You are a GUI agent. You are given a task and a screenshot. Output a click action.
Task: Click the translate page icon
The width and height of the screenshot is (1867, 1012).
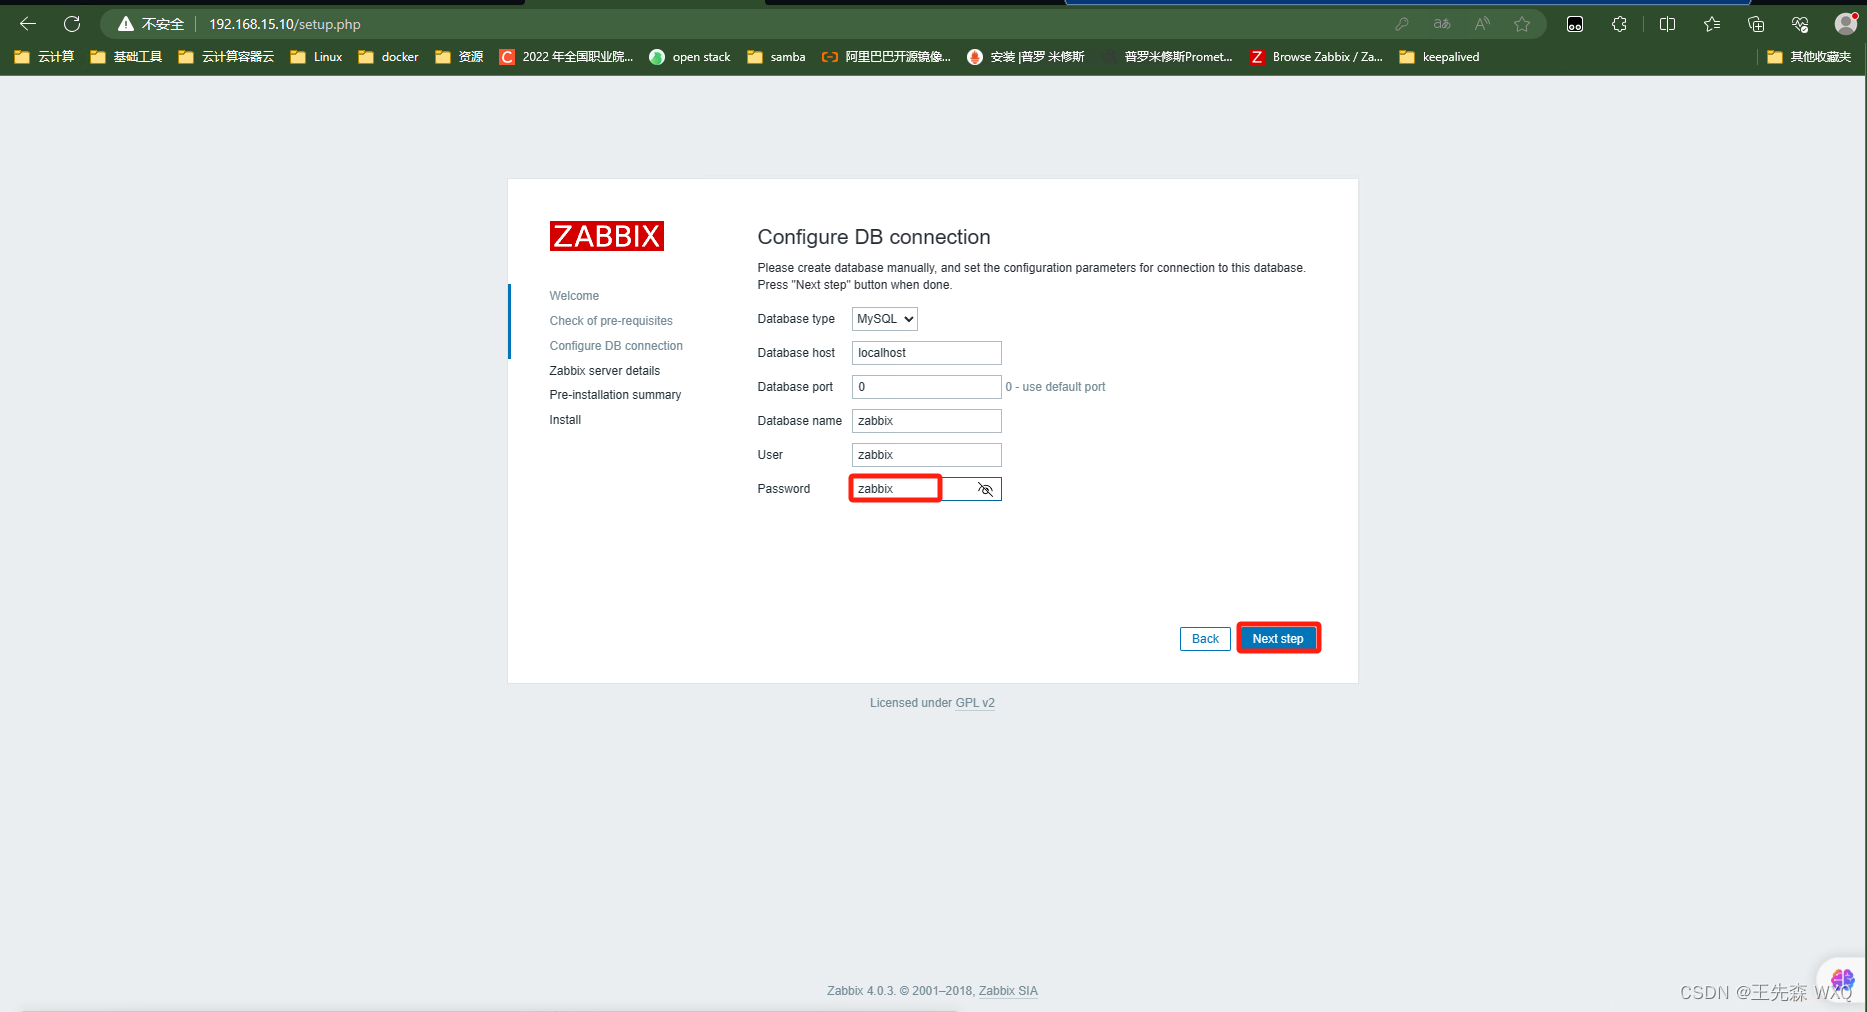pyautogui.click(x=1442, y=24)
